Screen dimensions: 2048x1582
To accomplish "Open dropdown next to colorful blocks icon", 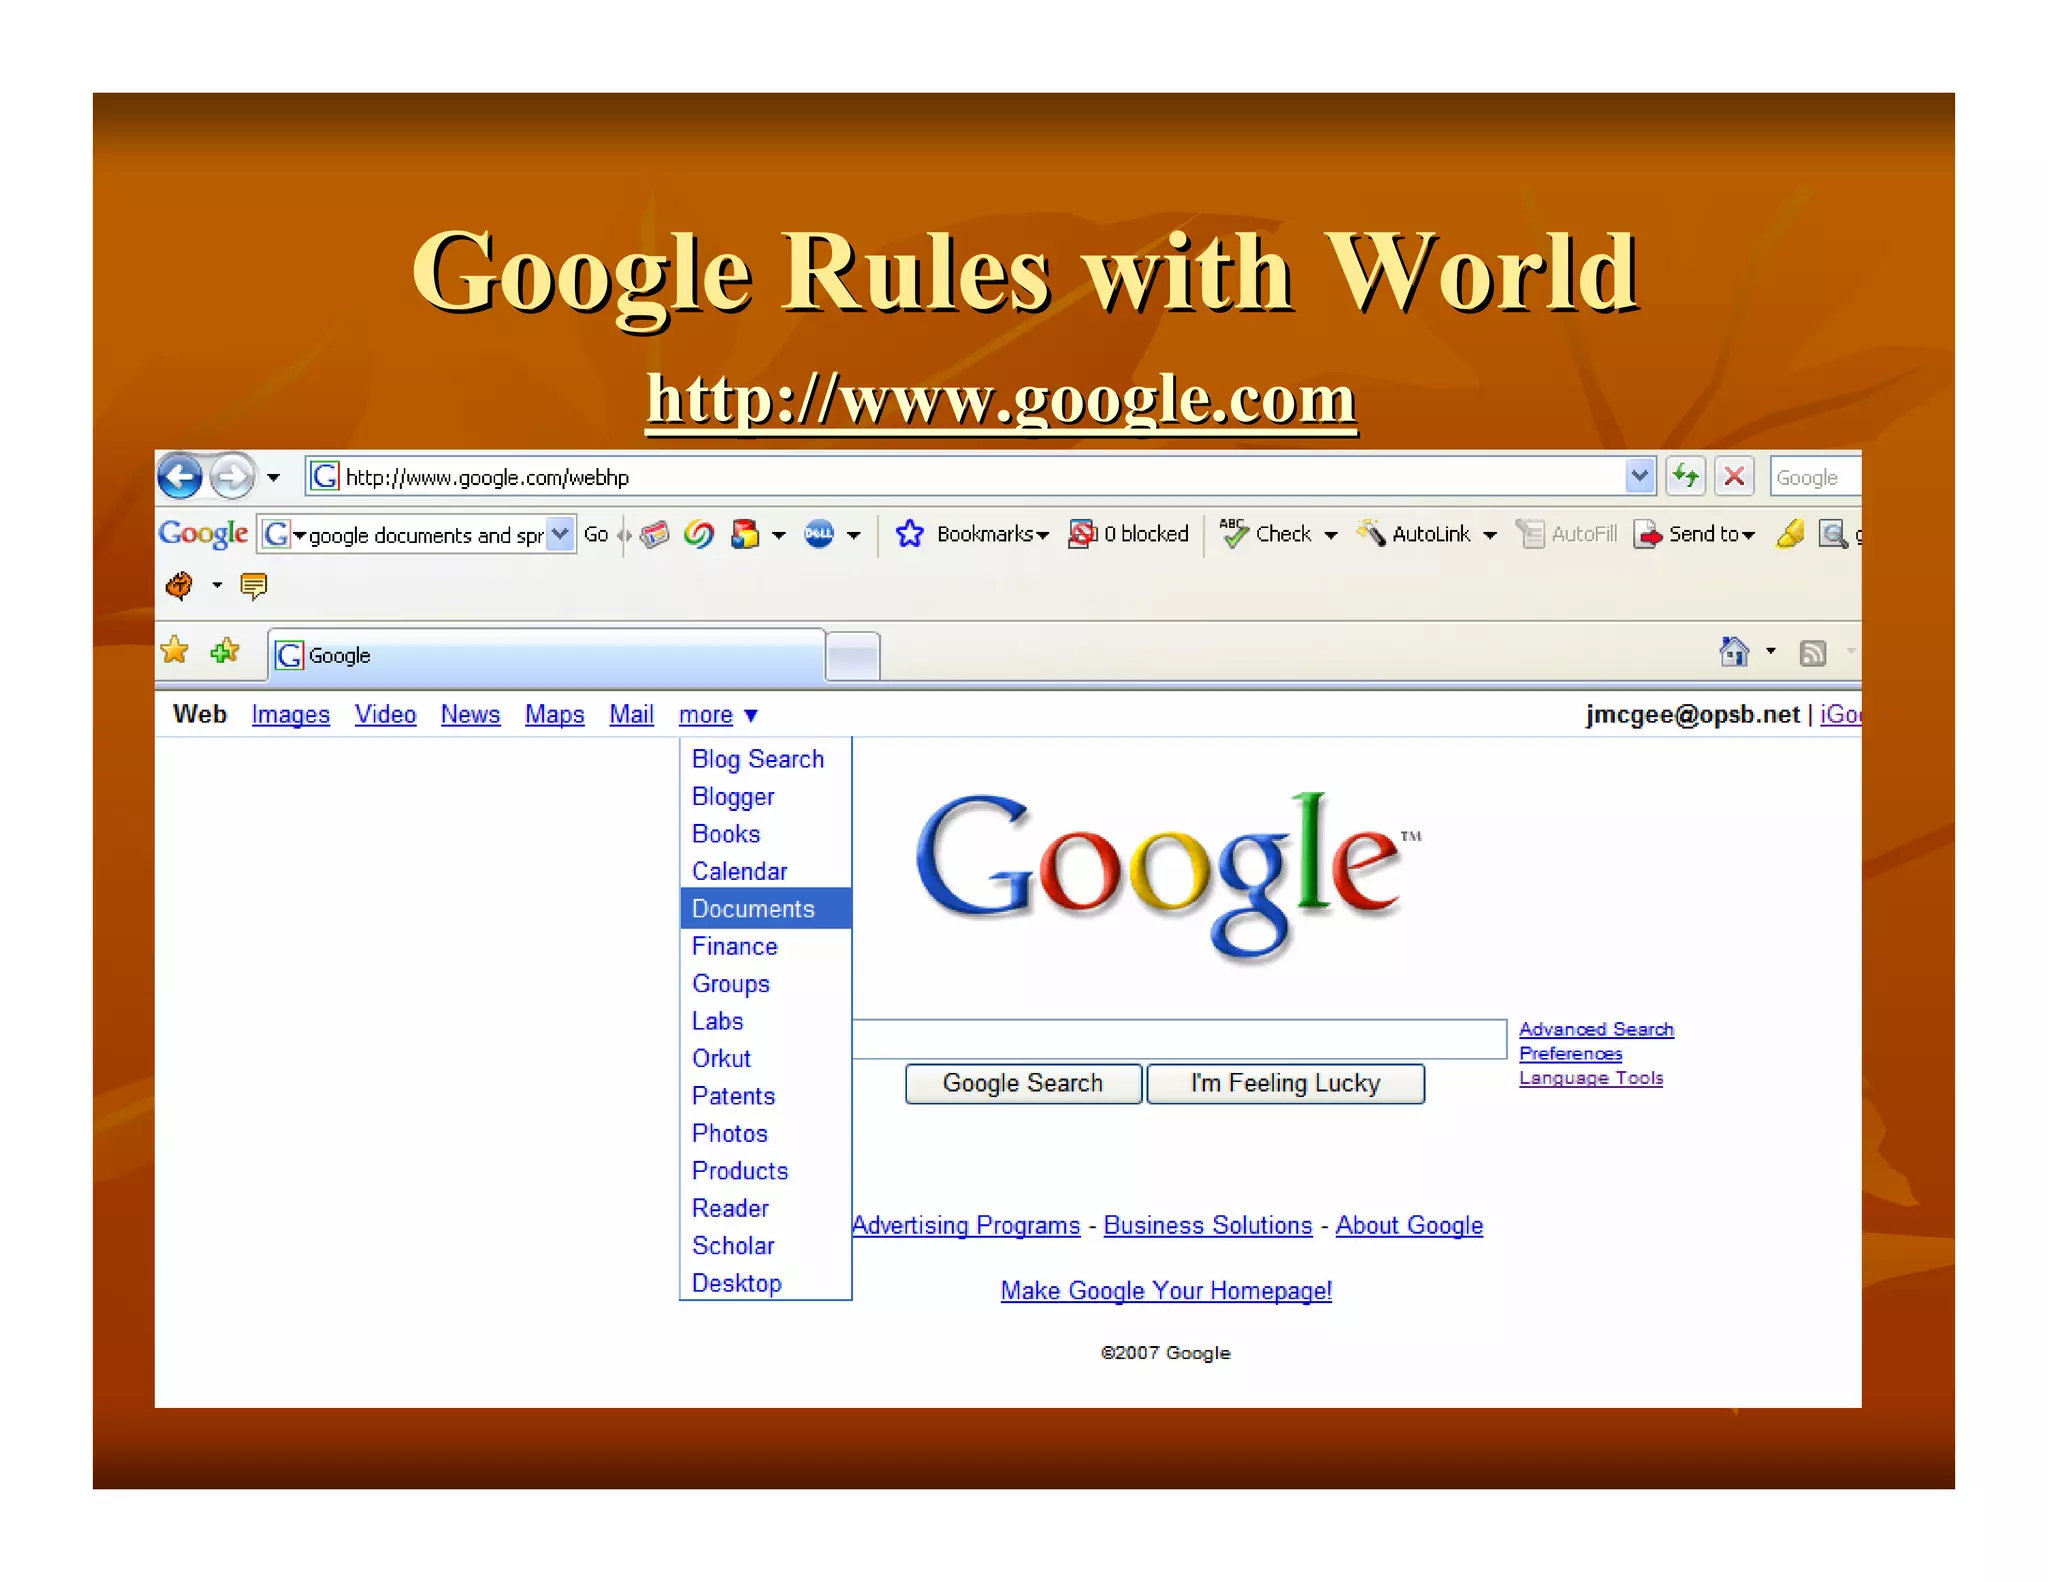I will [779, 535].
